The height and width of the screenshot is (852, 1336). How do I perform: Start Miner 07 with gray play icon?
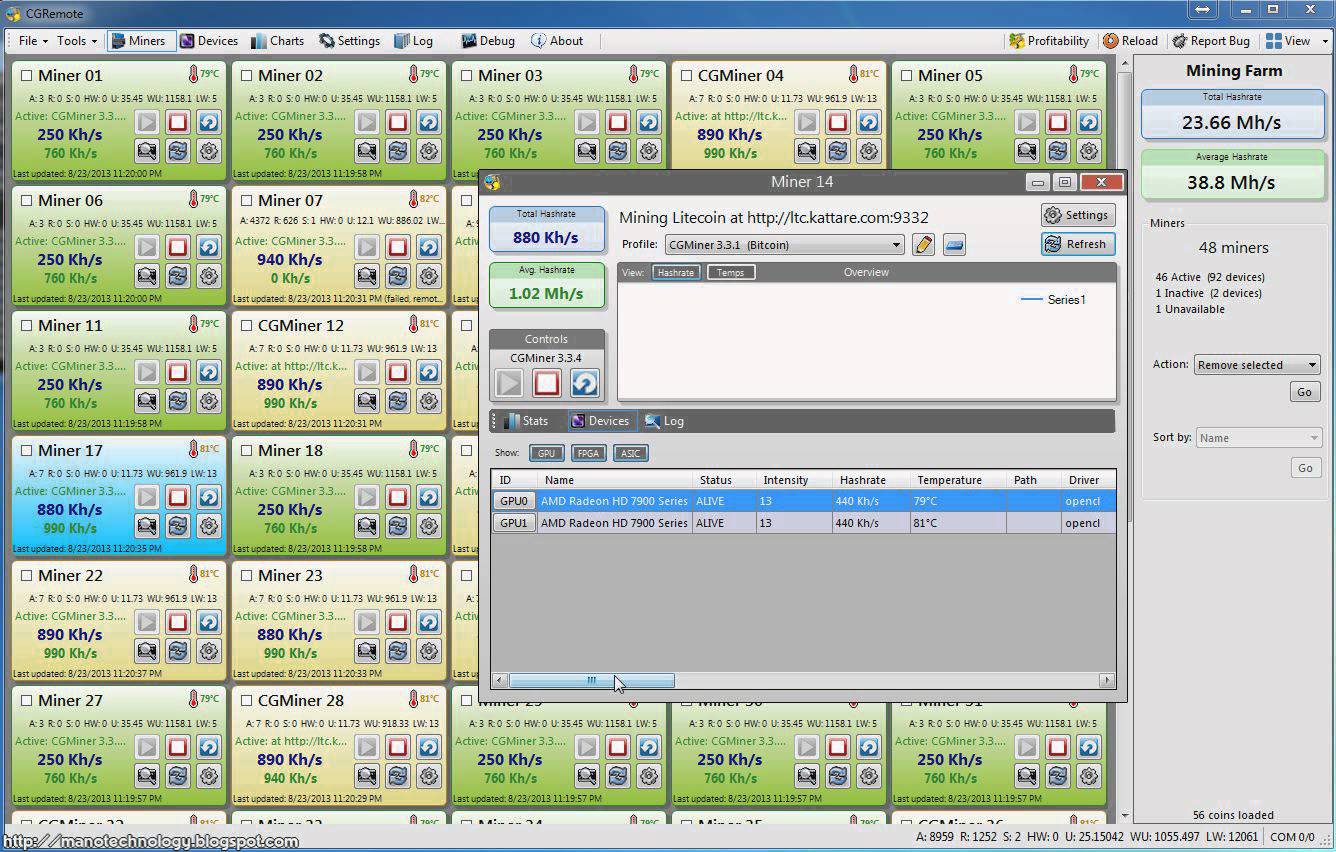click(367, 247)
